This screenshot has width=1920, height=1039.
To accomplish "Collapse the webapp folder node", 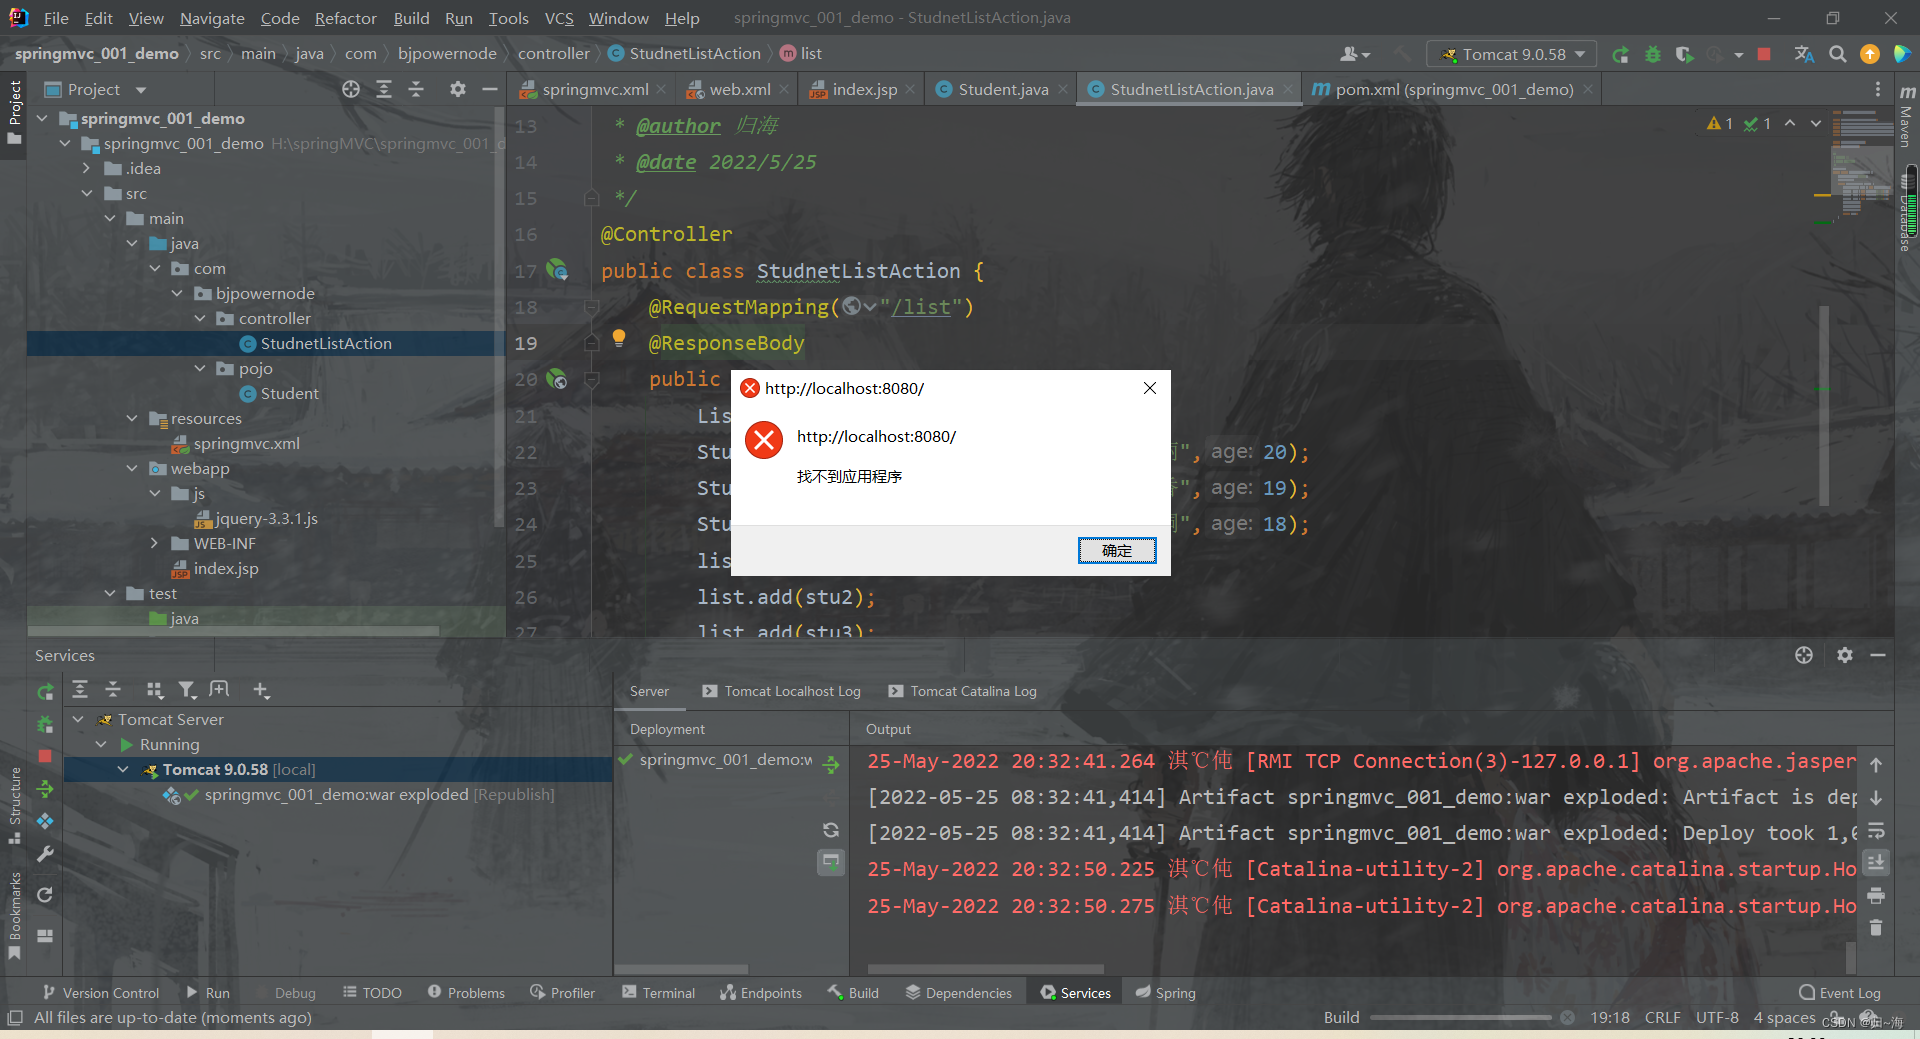I will pos(132,468).
